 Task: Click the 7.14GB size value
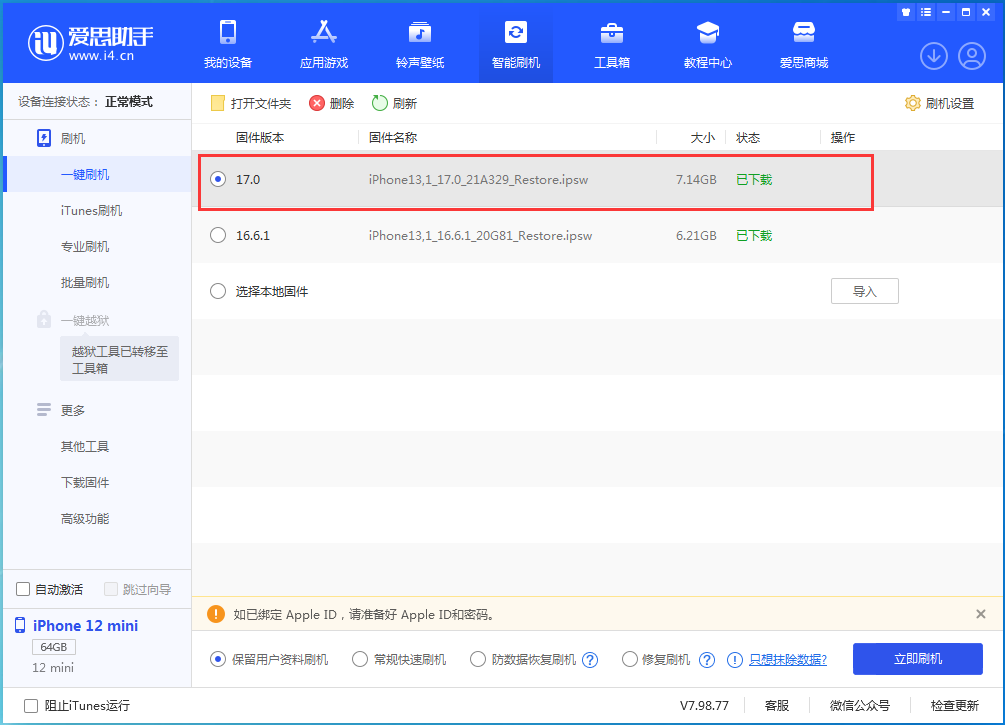[x=696, y=179]
